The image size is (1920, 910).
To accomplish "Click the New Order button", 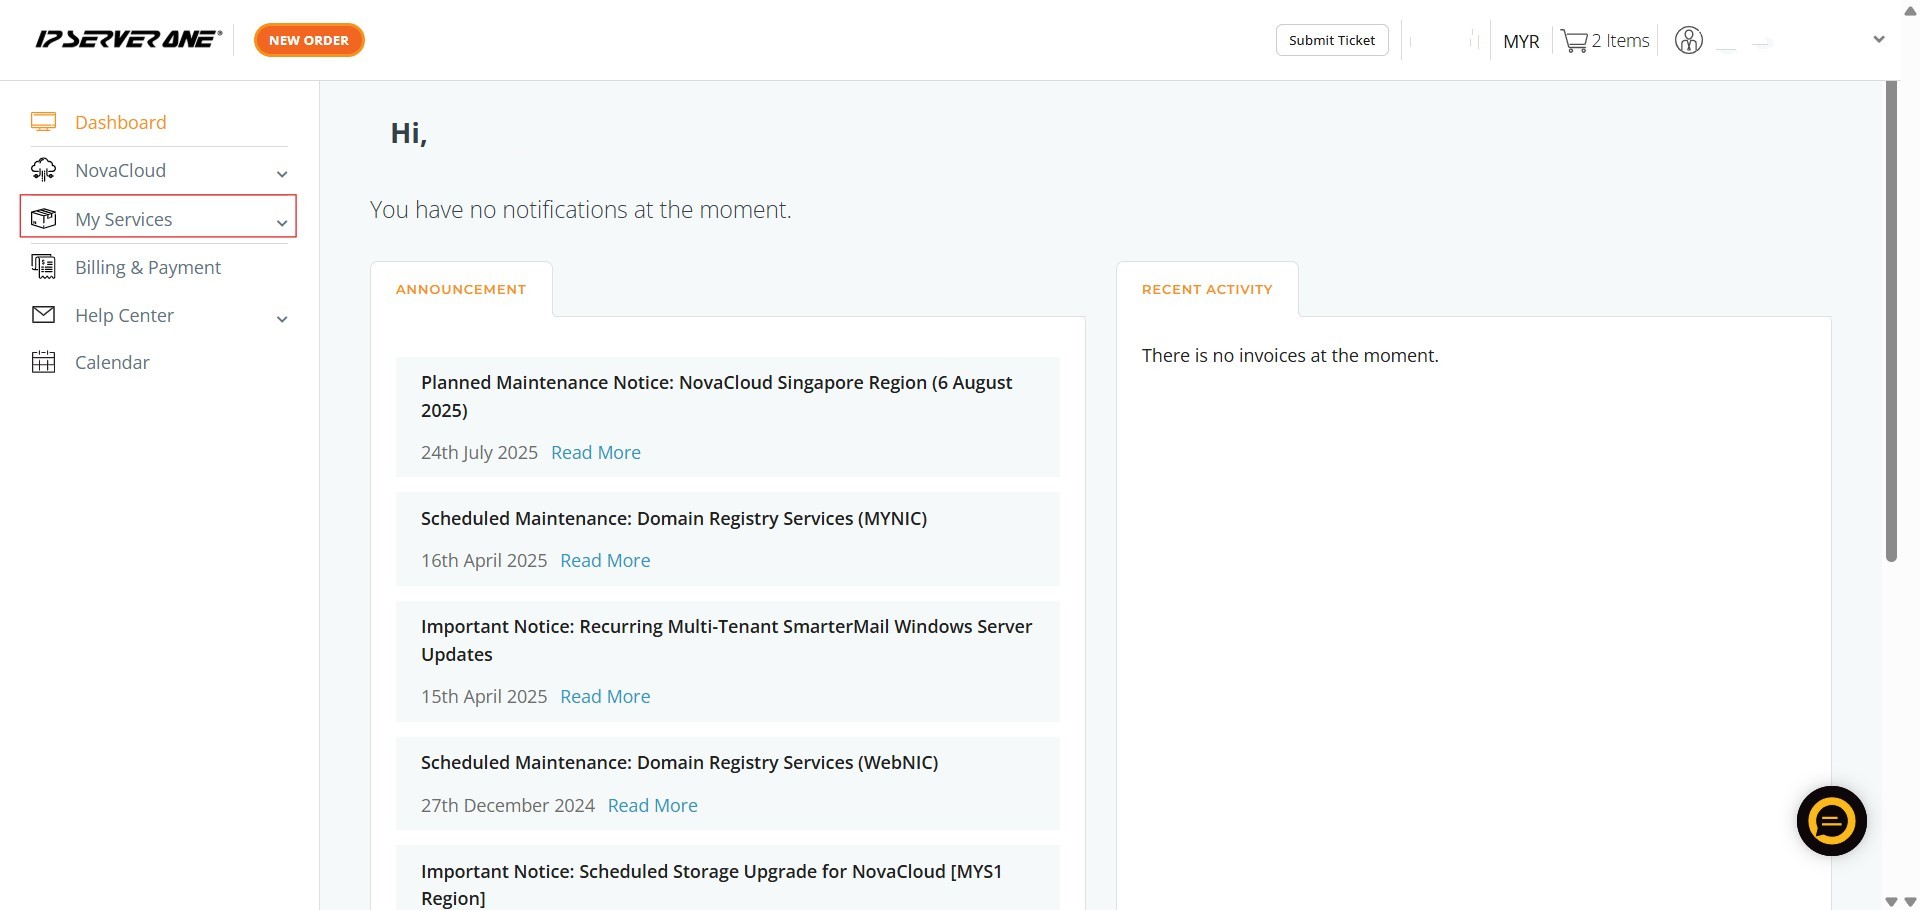I will pos(309,40).
